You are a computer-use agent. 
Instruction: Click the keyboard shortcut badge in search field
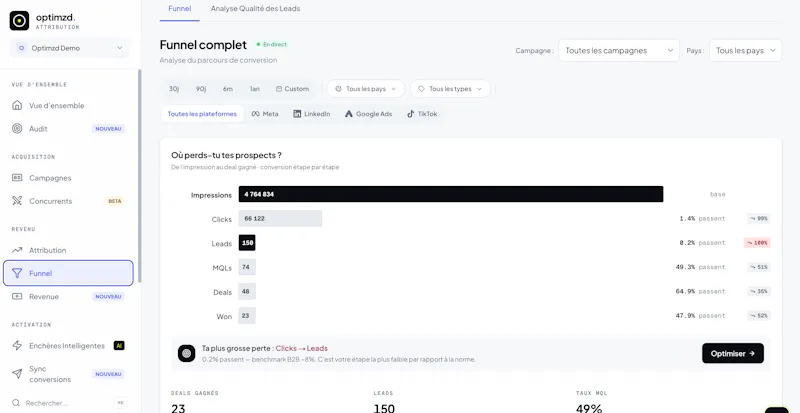(120, 403)
